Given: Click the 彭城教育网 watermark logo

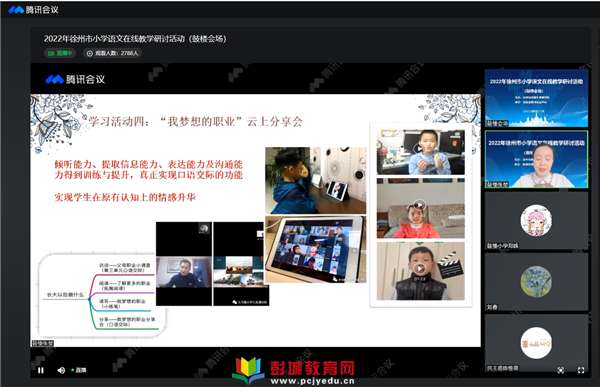Looking at the screenshot, I should 293,371.
